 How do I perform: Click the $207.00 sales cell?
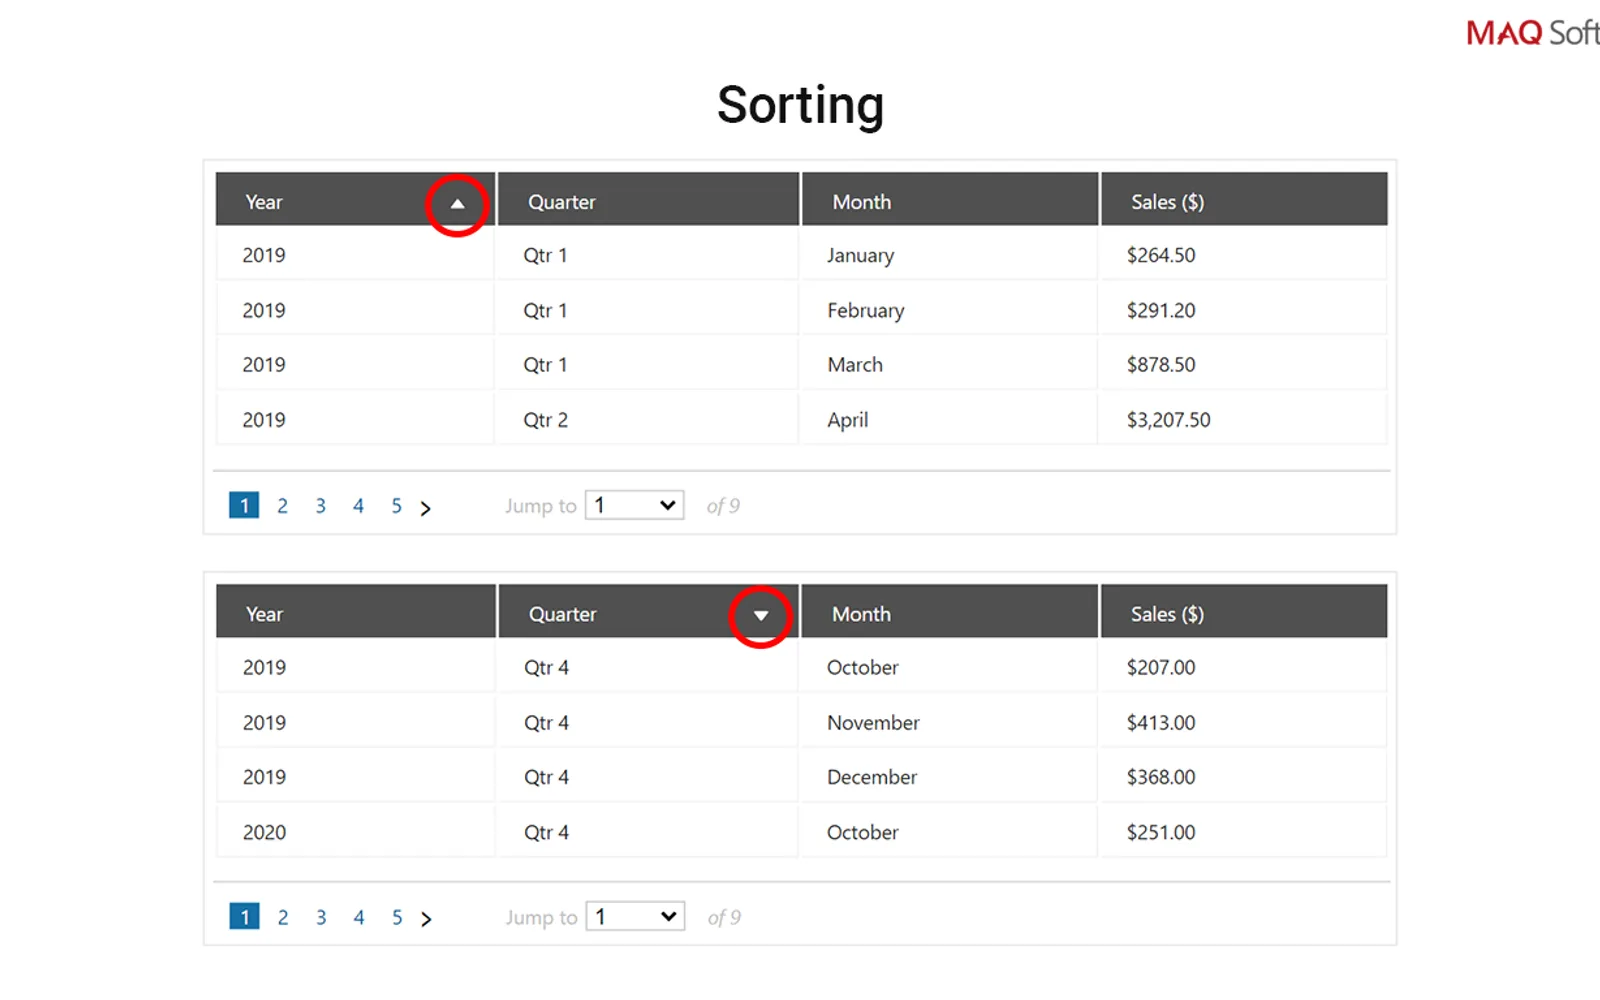(1243, 667)
